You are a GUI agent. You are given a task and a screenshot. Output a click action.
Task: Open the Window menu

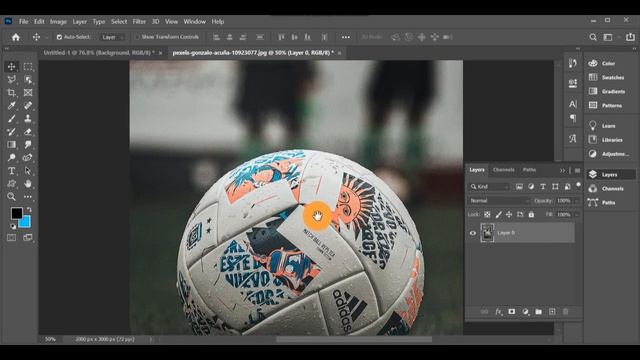coord(195,22)
